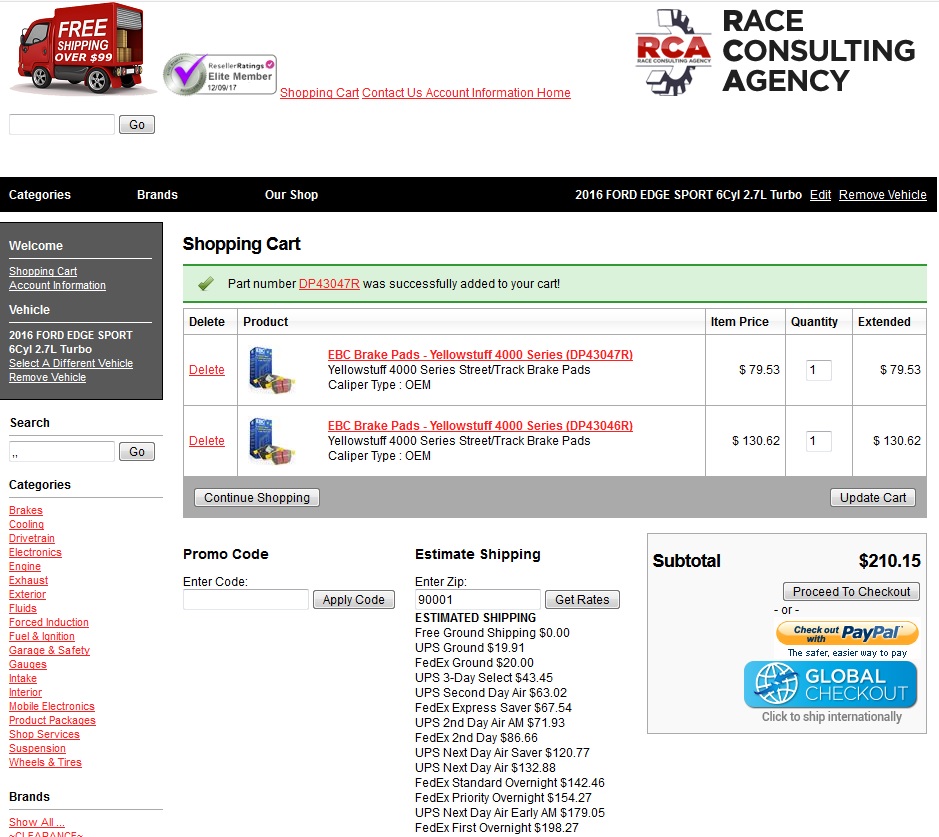Open DP43046R brake pads product thumbnail
939x837 pixels.
[x=272, y=441]
